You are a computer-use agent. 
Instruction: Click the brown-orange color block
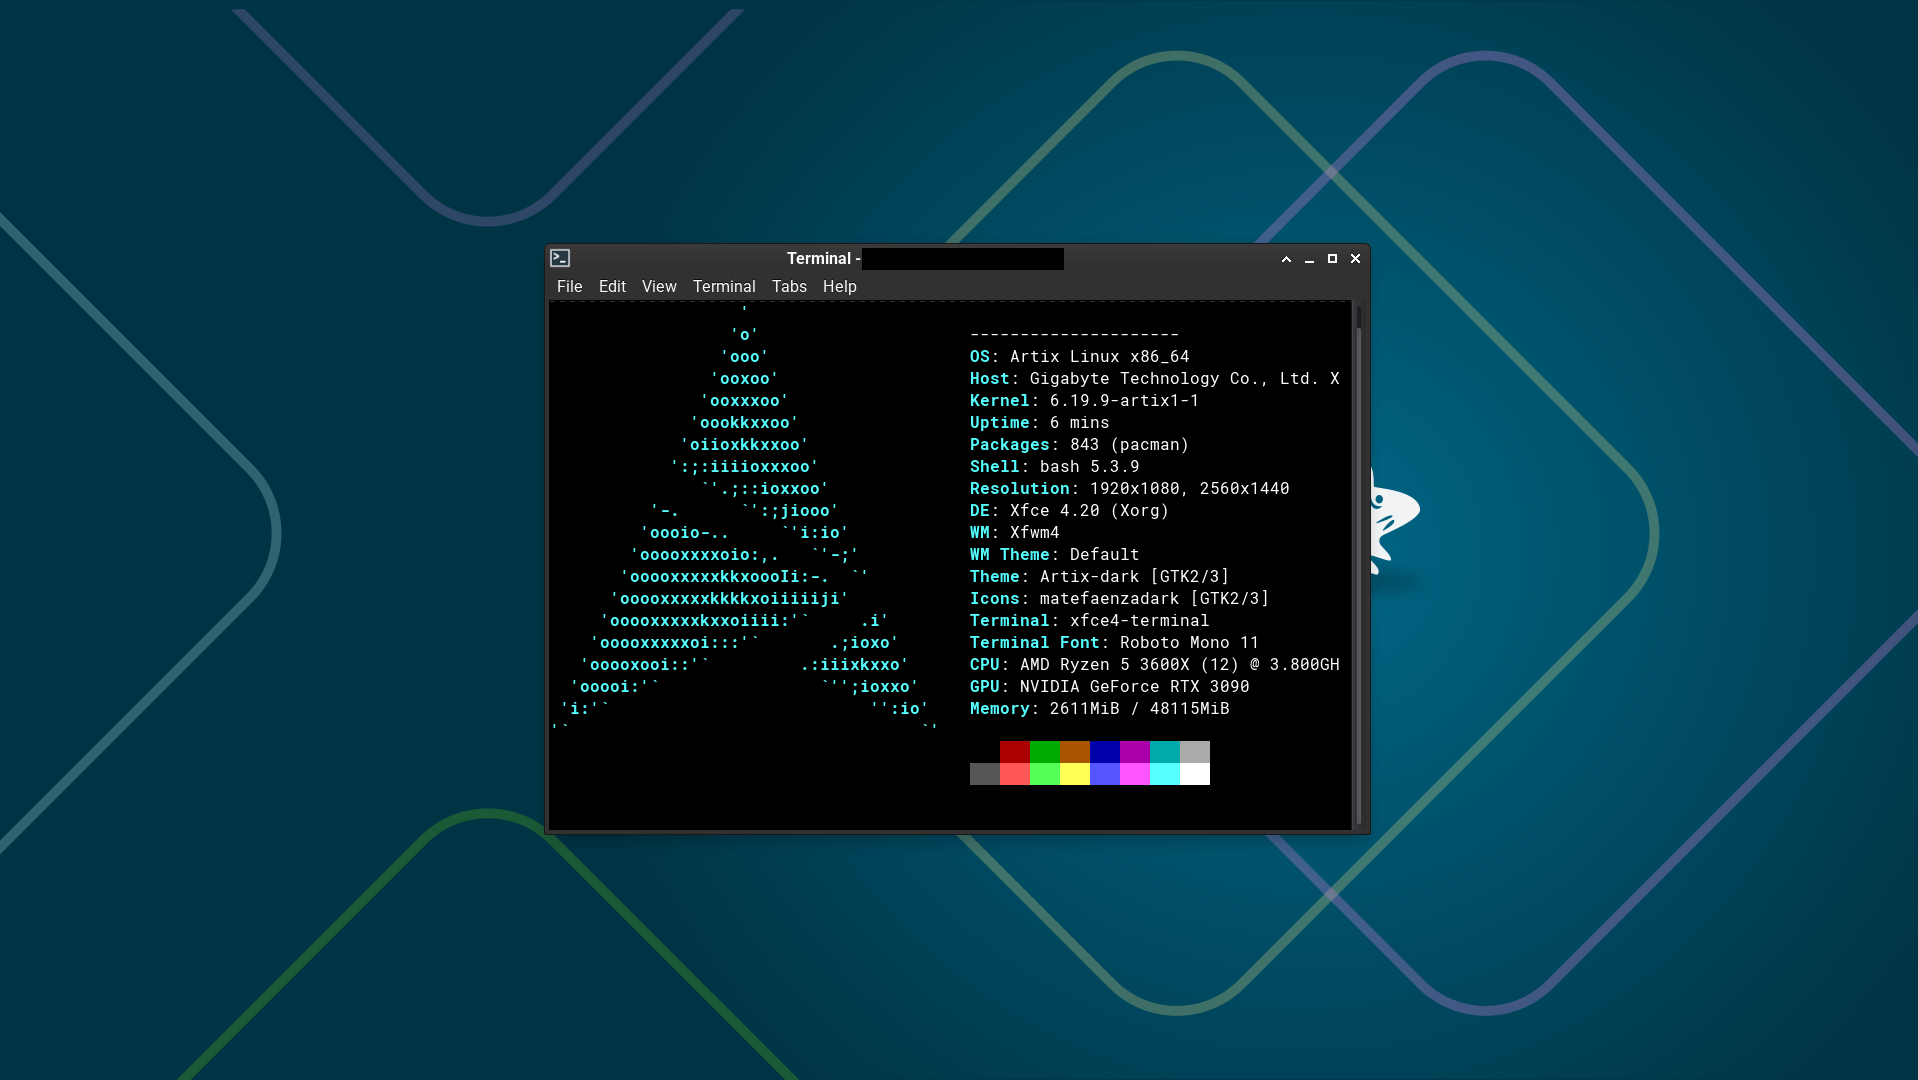pyautogui.click(x=1075, y=752)
